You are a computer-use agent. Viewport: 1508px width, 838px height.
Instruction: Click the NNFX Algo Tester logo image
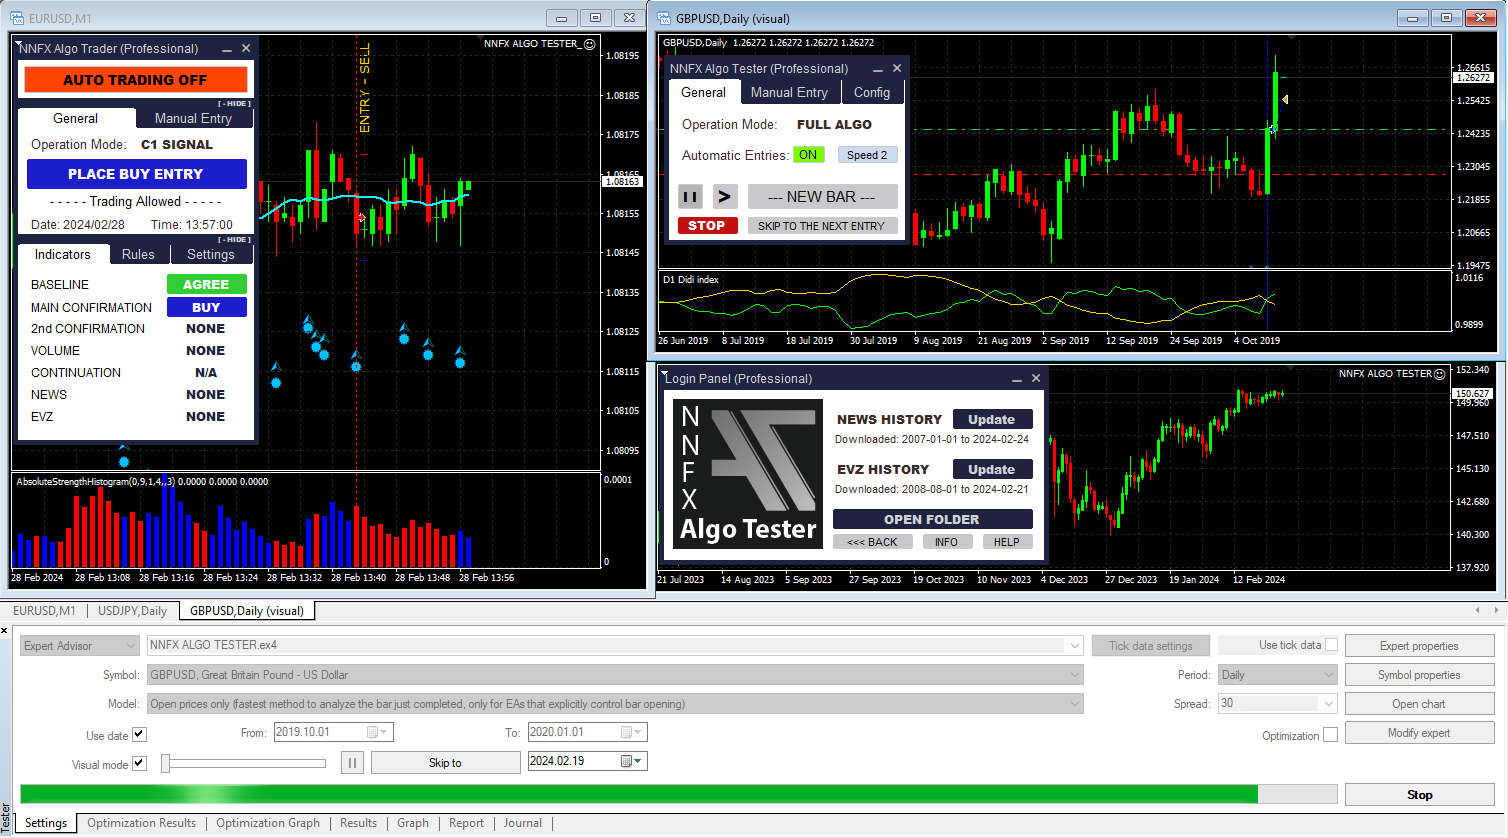(748, 473)
